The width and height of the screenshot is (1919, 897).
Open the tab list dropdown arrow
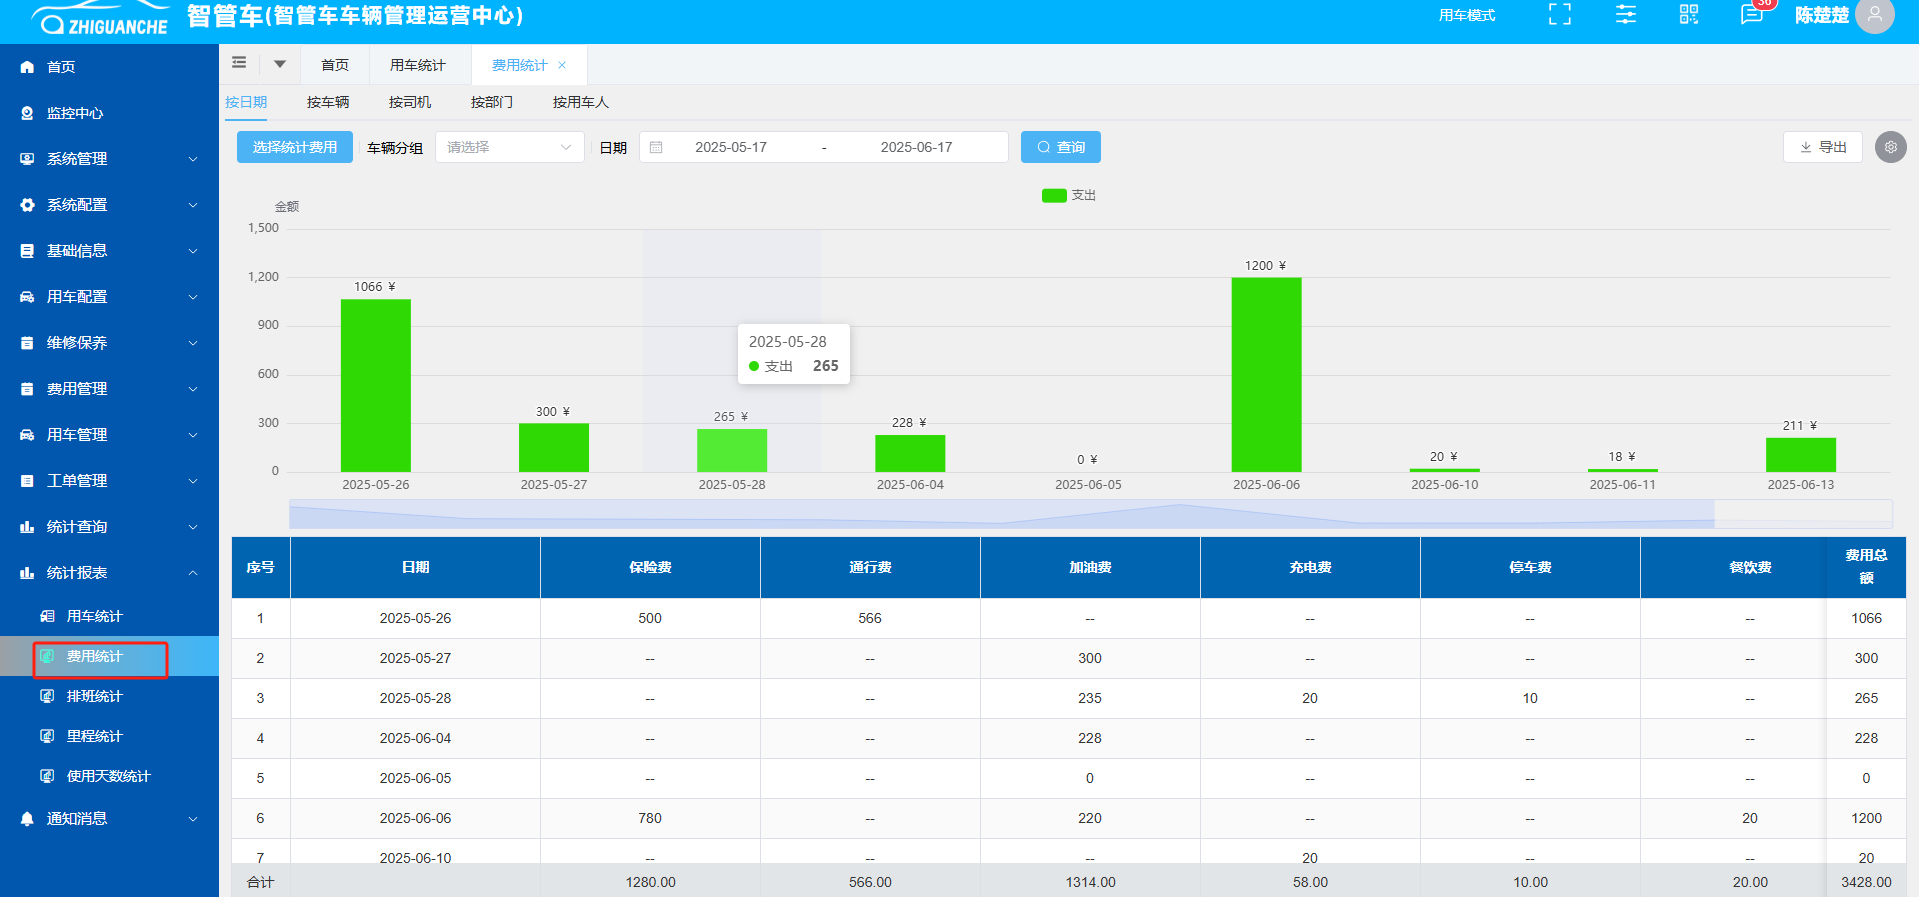[280, 64]
